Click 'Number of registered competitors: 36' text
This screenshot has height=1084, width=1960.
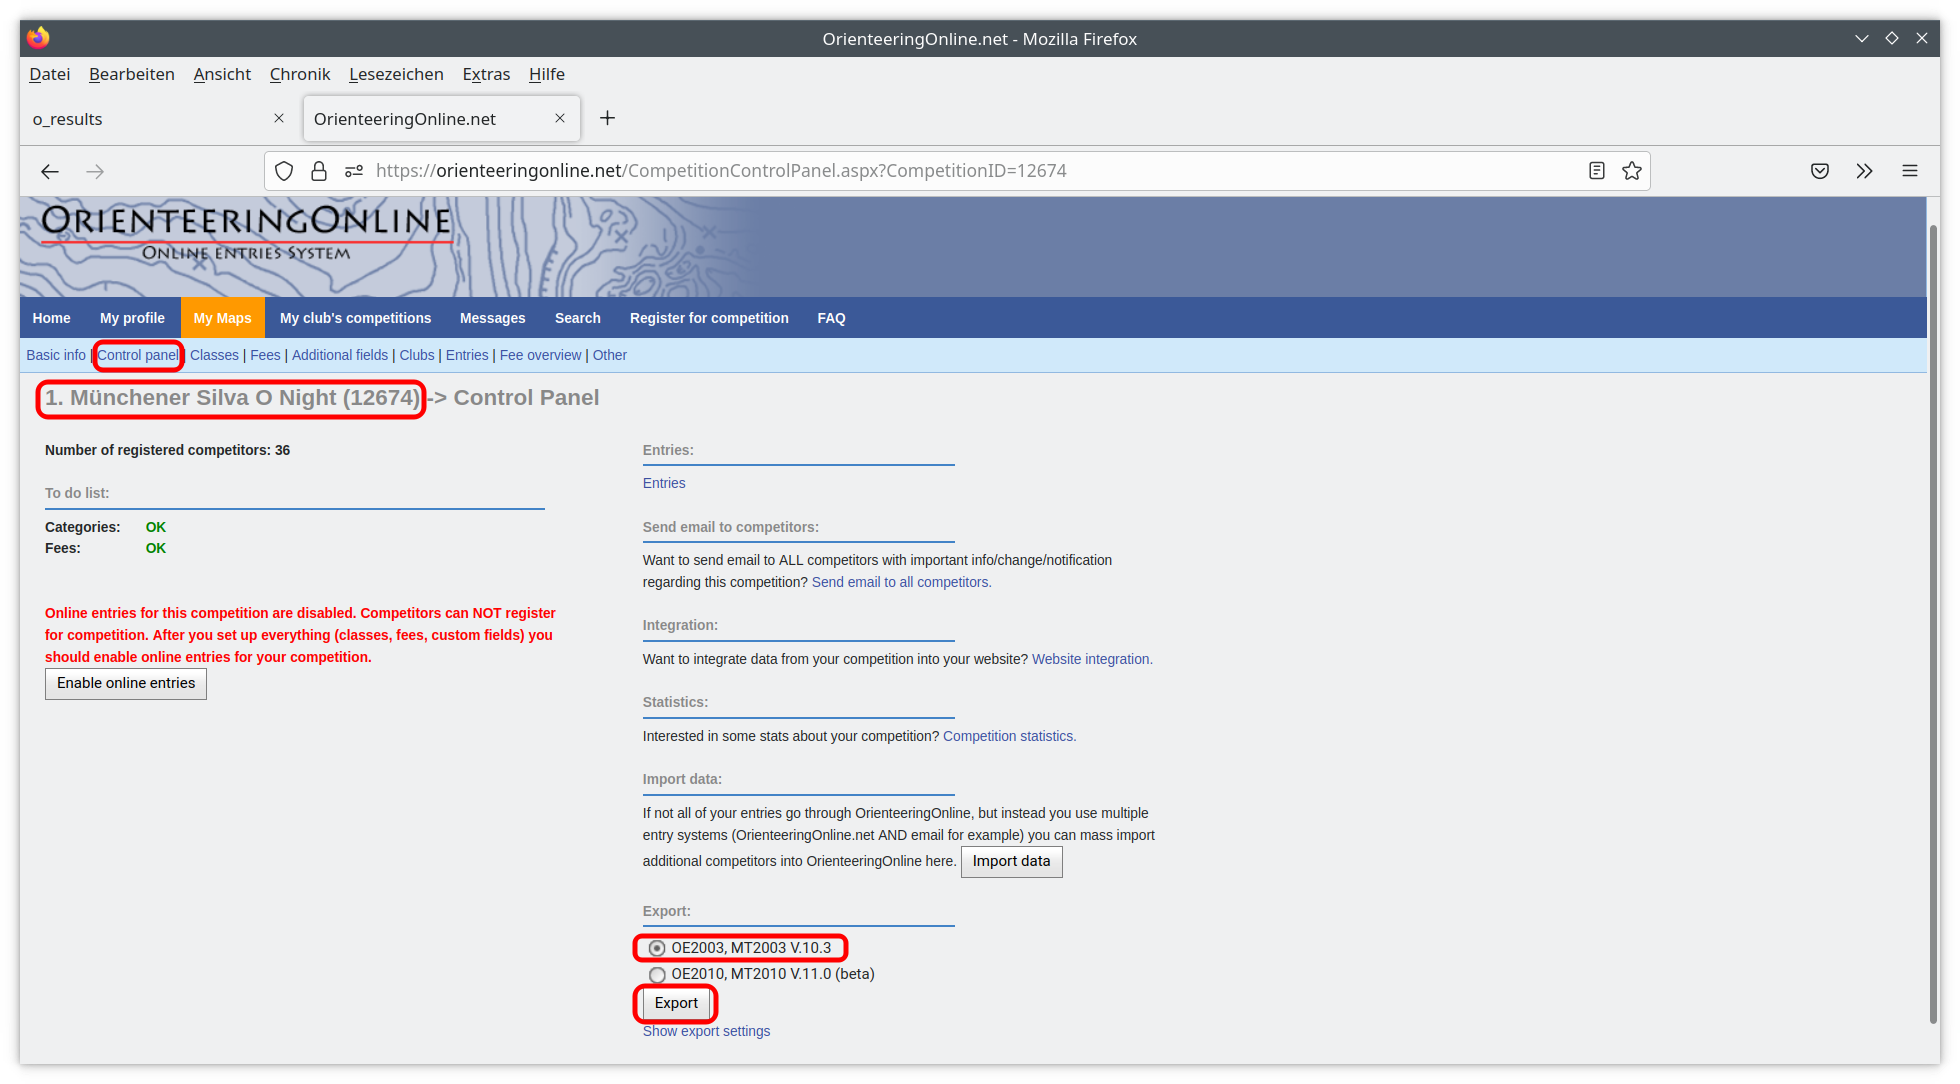pyautogui.click(x=168, y=450)
